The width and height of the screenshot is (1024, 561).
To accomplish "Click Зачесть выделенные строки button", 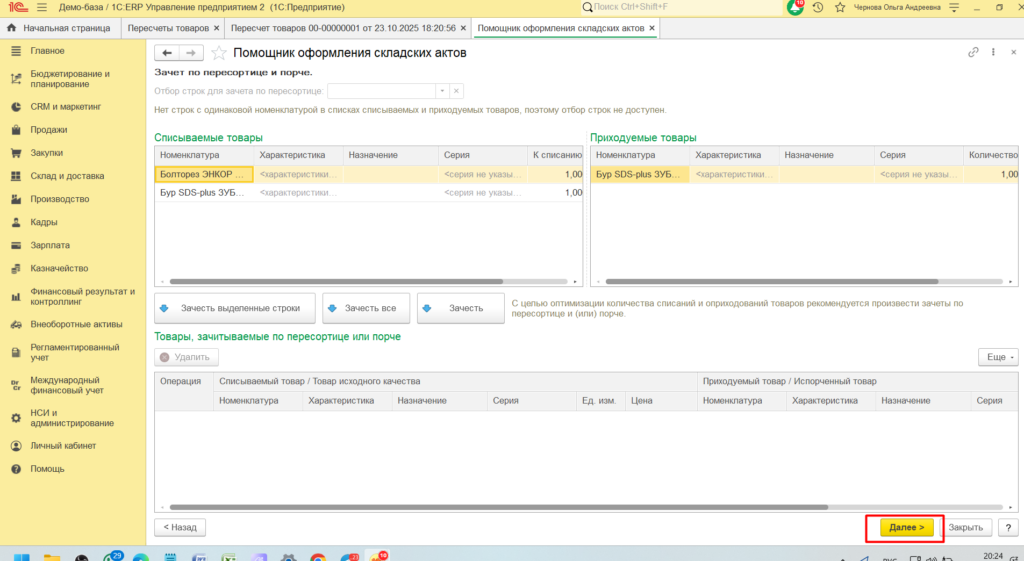I will coord(234,308).
